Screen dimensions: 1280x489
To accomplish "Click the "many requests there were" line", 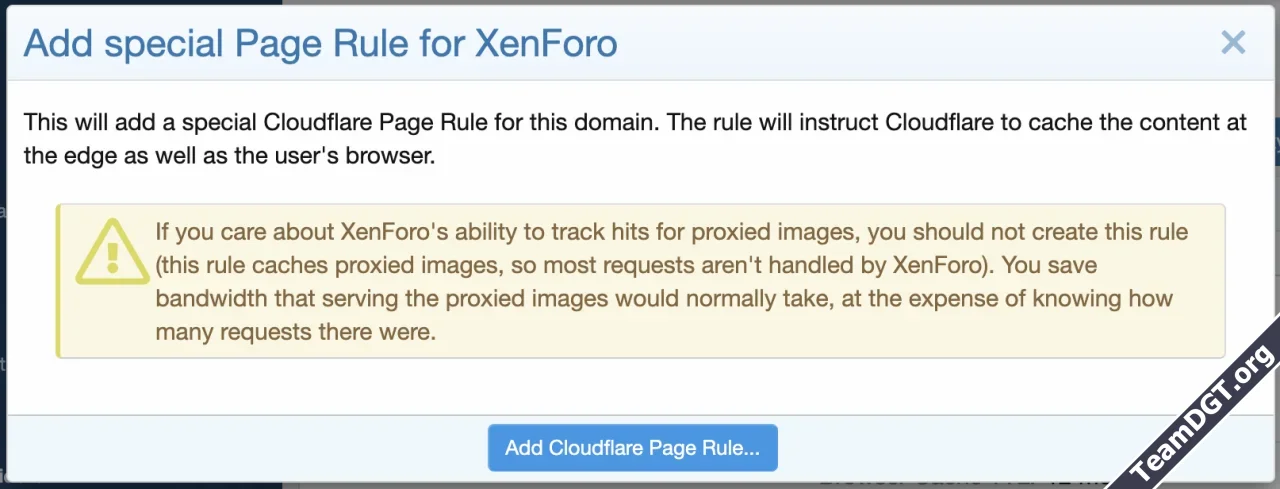I will point(296,332).
